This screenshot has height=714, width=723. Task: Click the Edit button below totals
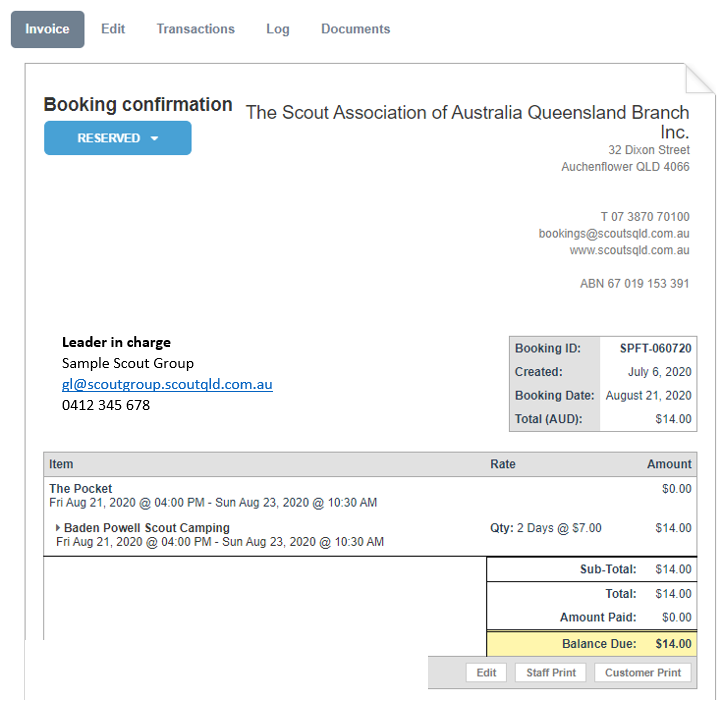tap(486, 672)
